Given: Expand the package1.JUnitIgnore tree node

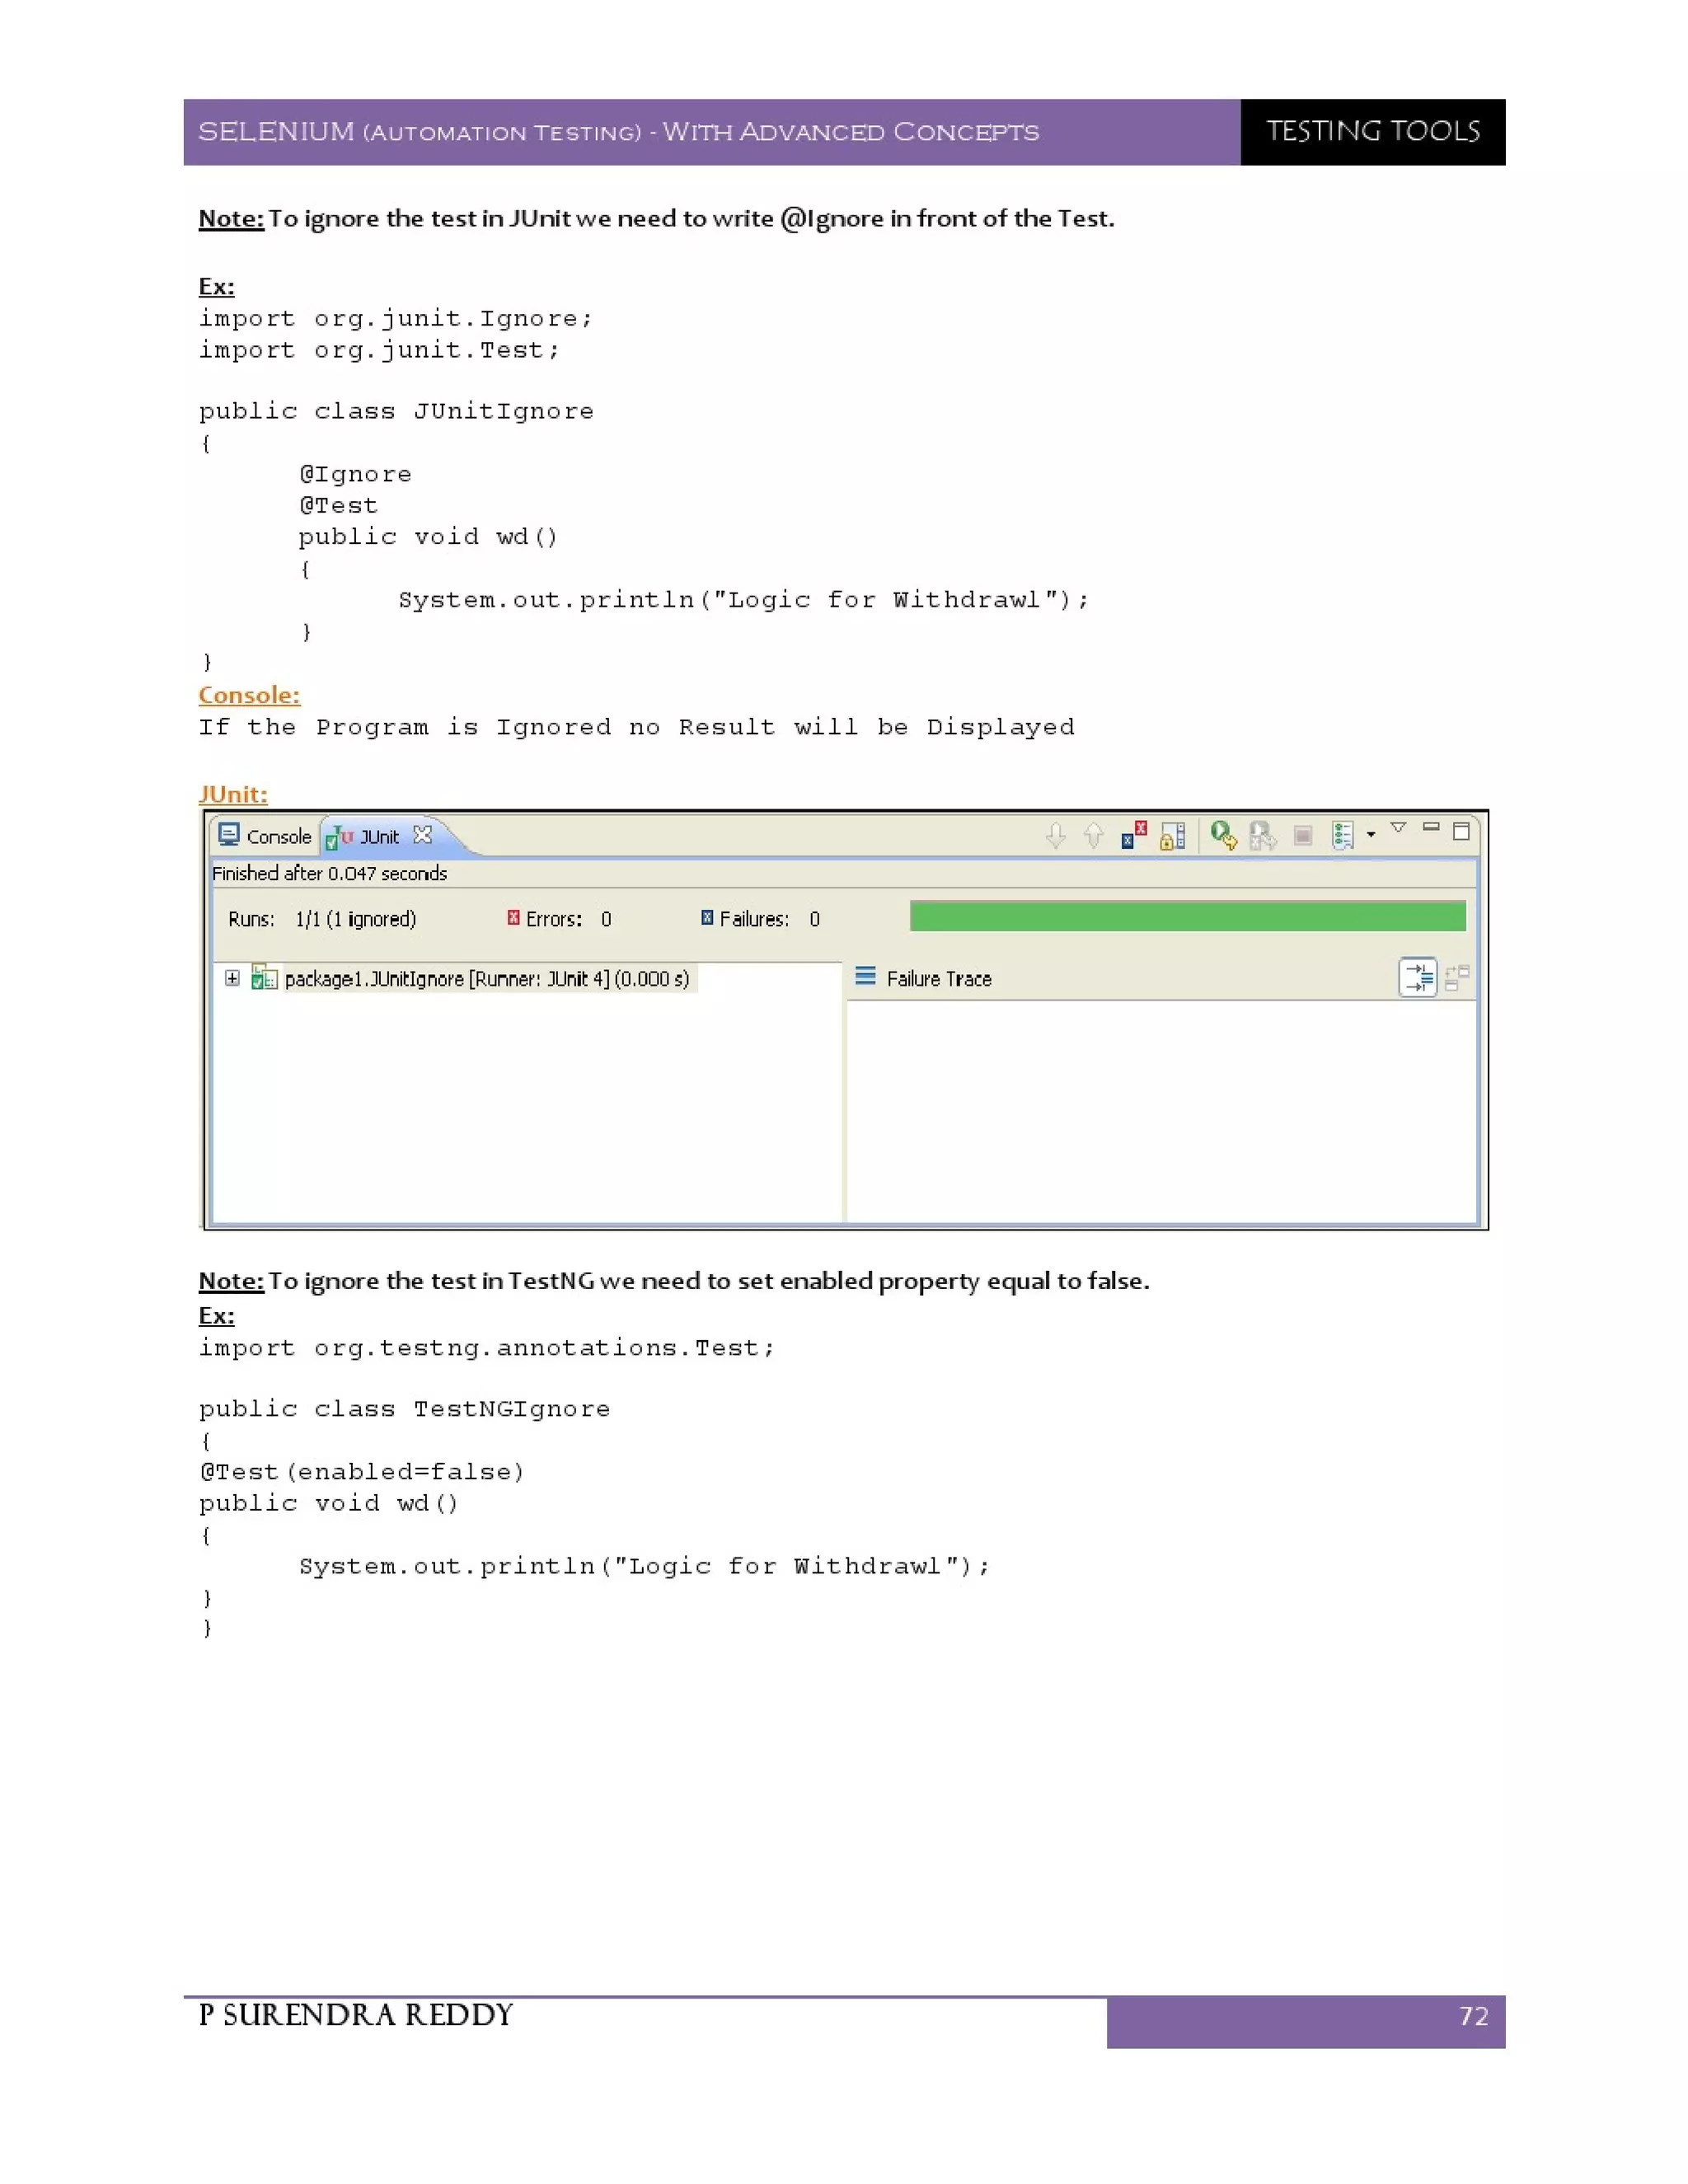Looking at the screenshot, I should [x=232, y=978].
